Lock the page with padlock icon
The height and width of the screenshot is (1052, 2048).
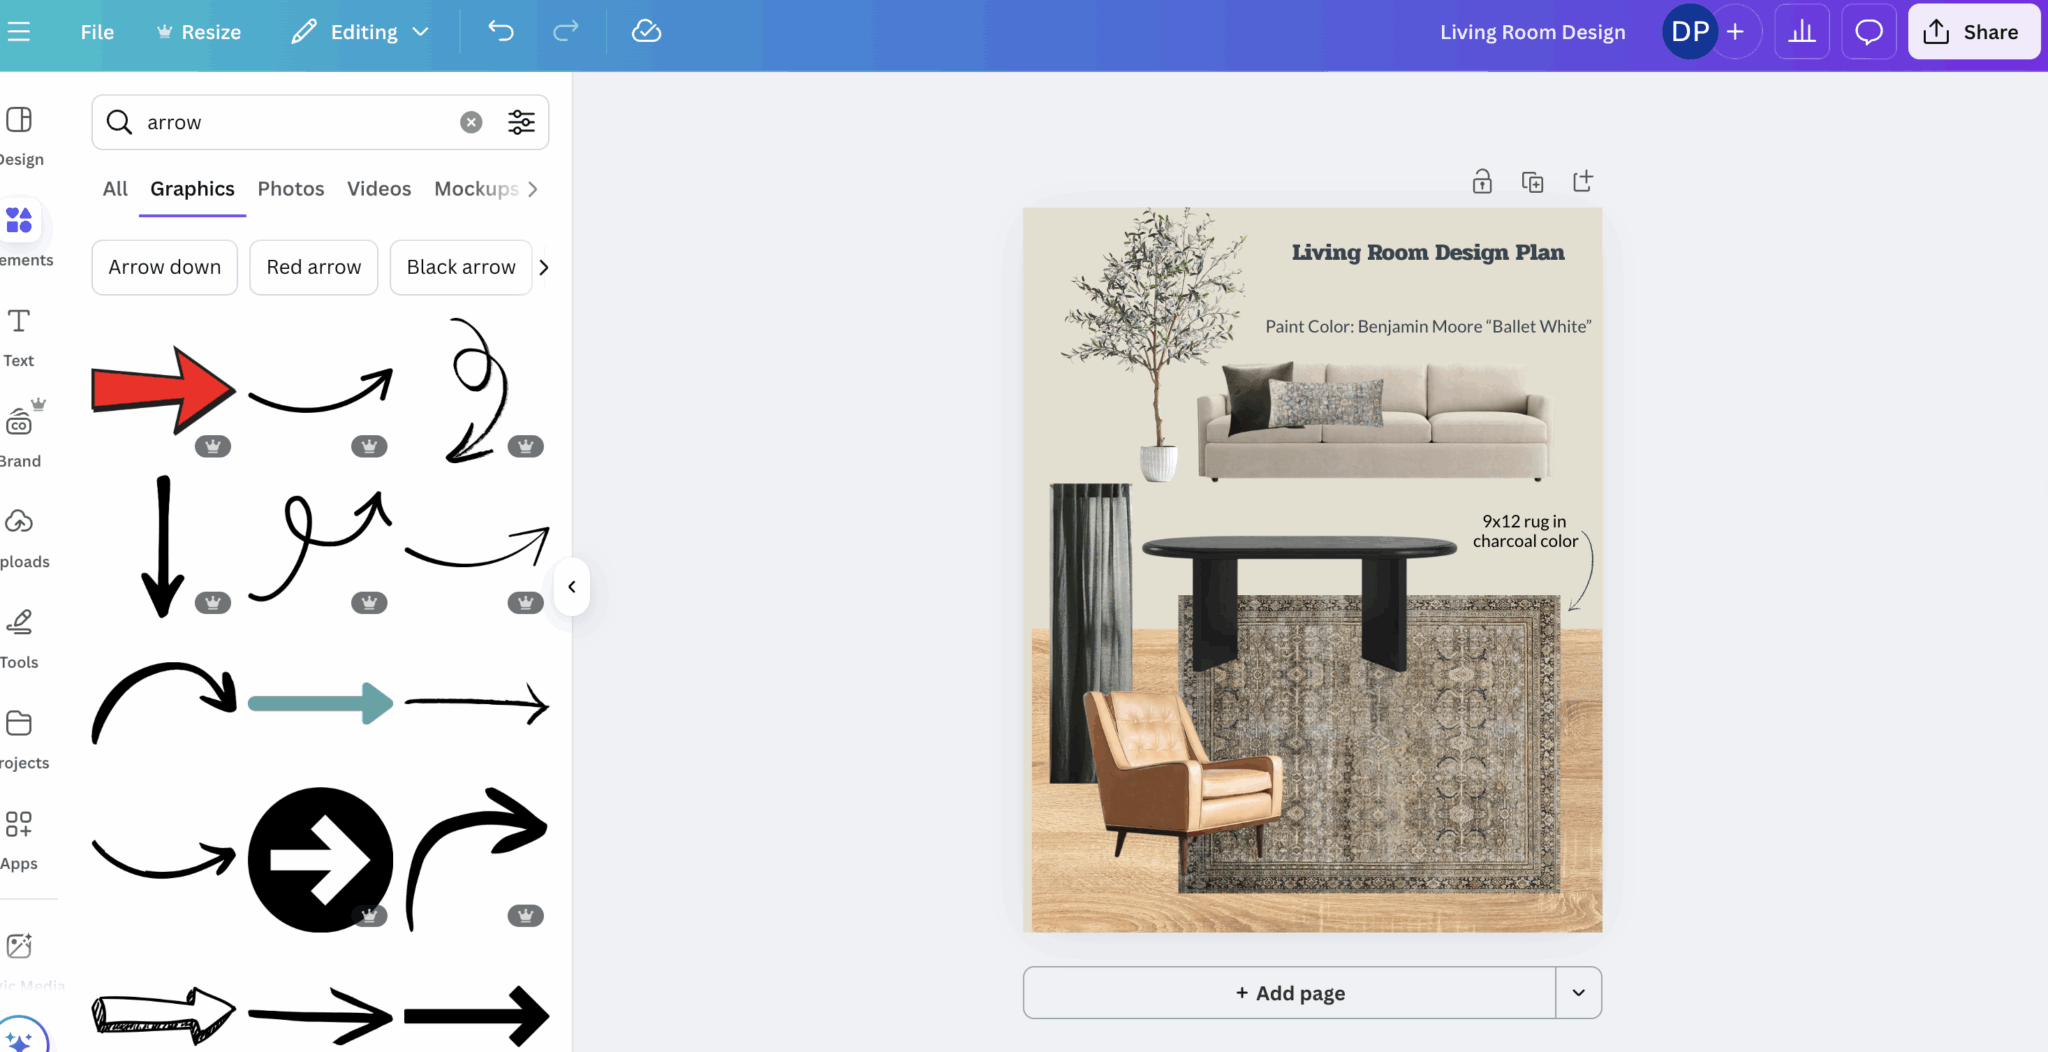click(x=1482, y=181)
